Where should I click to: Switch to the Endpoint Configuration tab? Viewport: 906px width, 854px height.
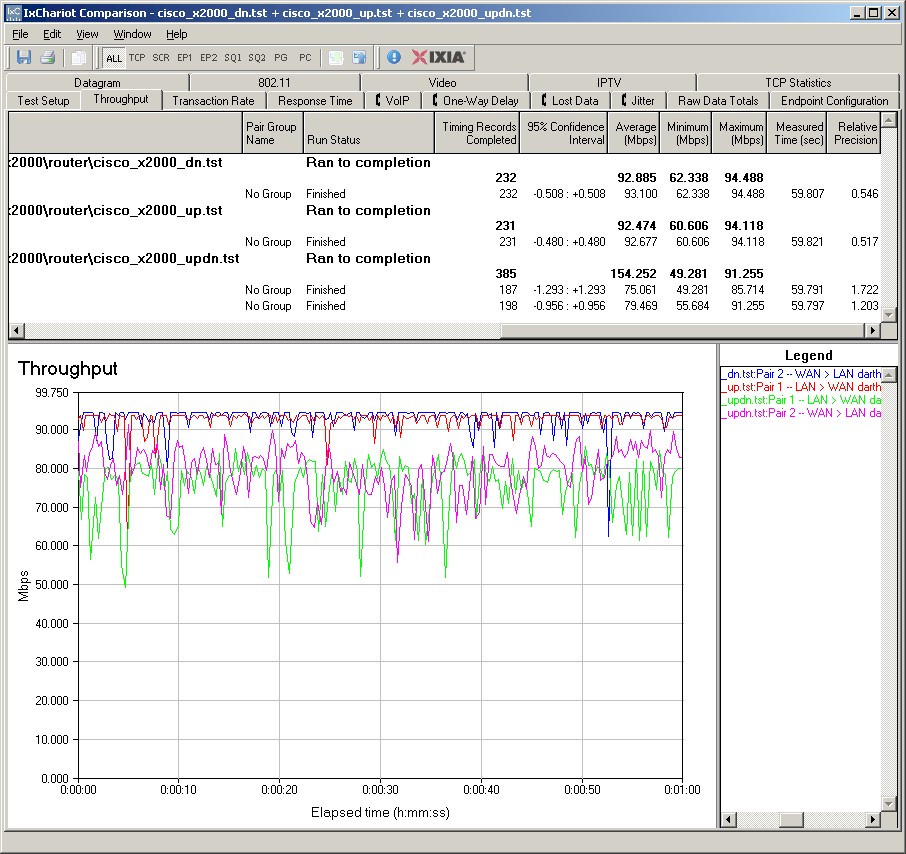click(834, 101)
